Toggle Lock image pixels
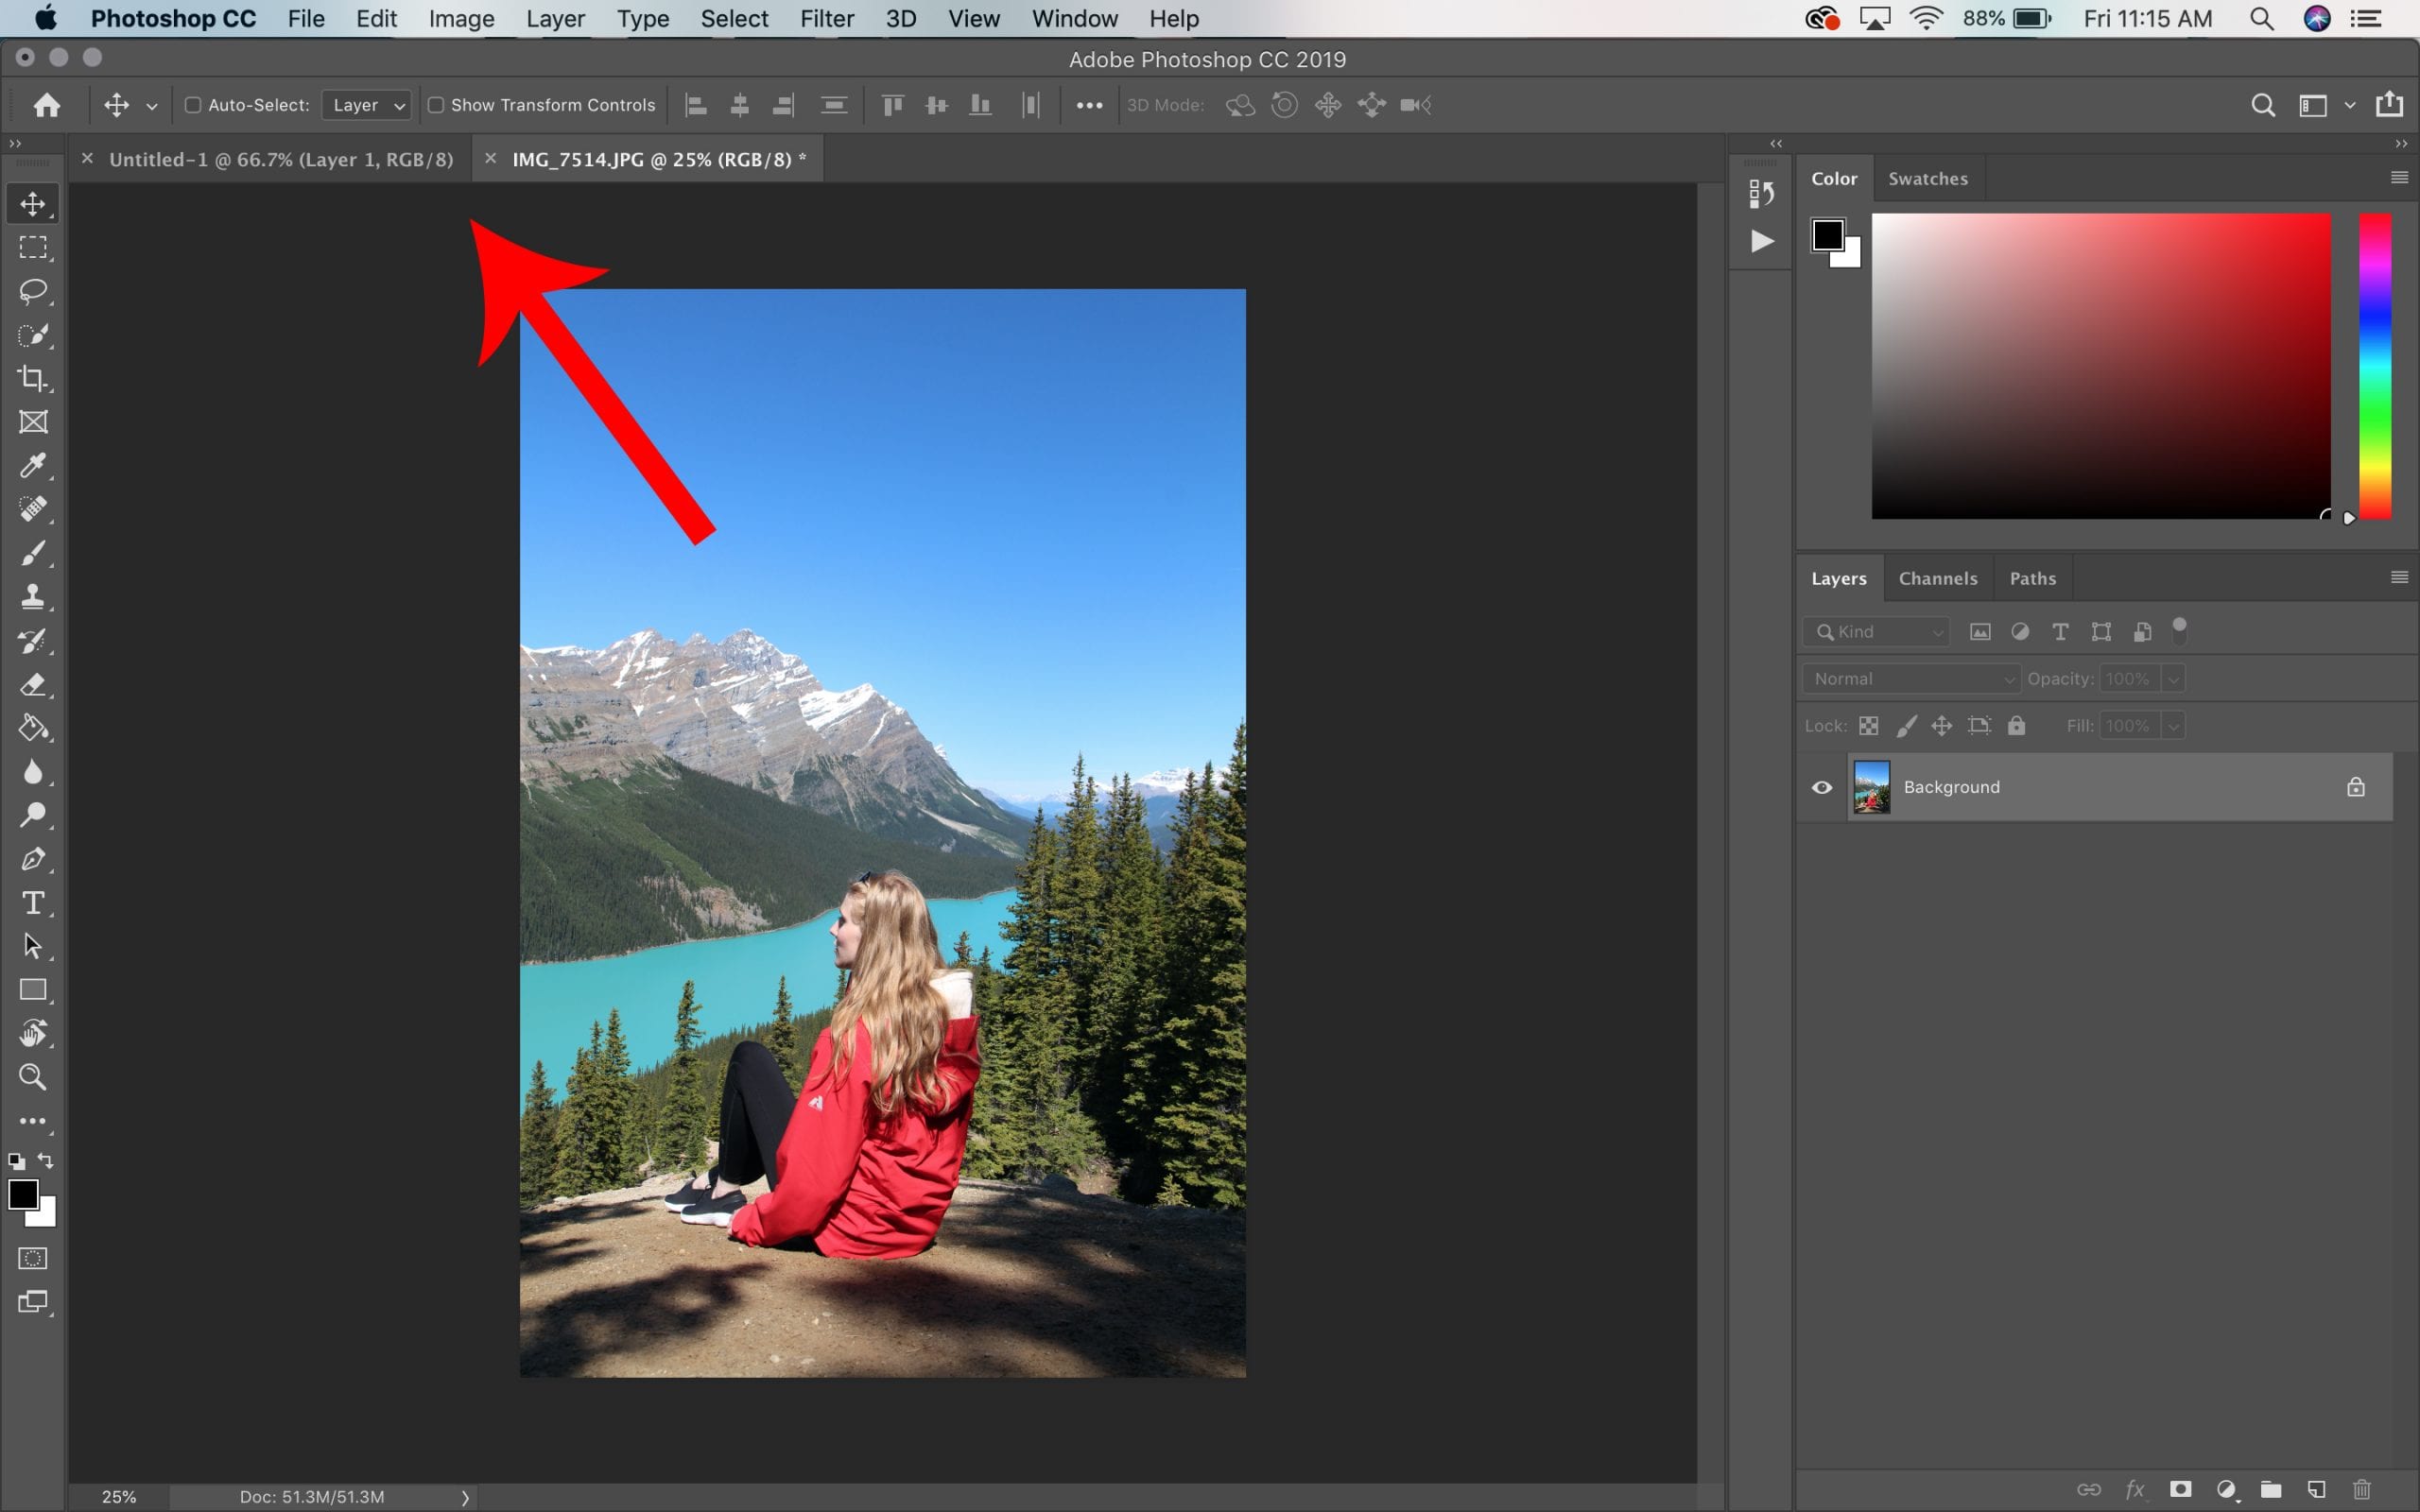This screenshot has height=1512, width=2420. [1907, 726]
